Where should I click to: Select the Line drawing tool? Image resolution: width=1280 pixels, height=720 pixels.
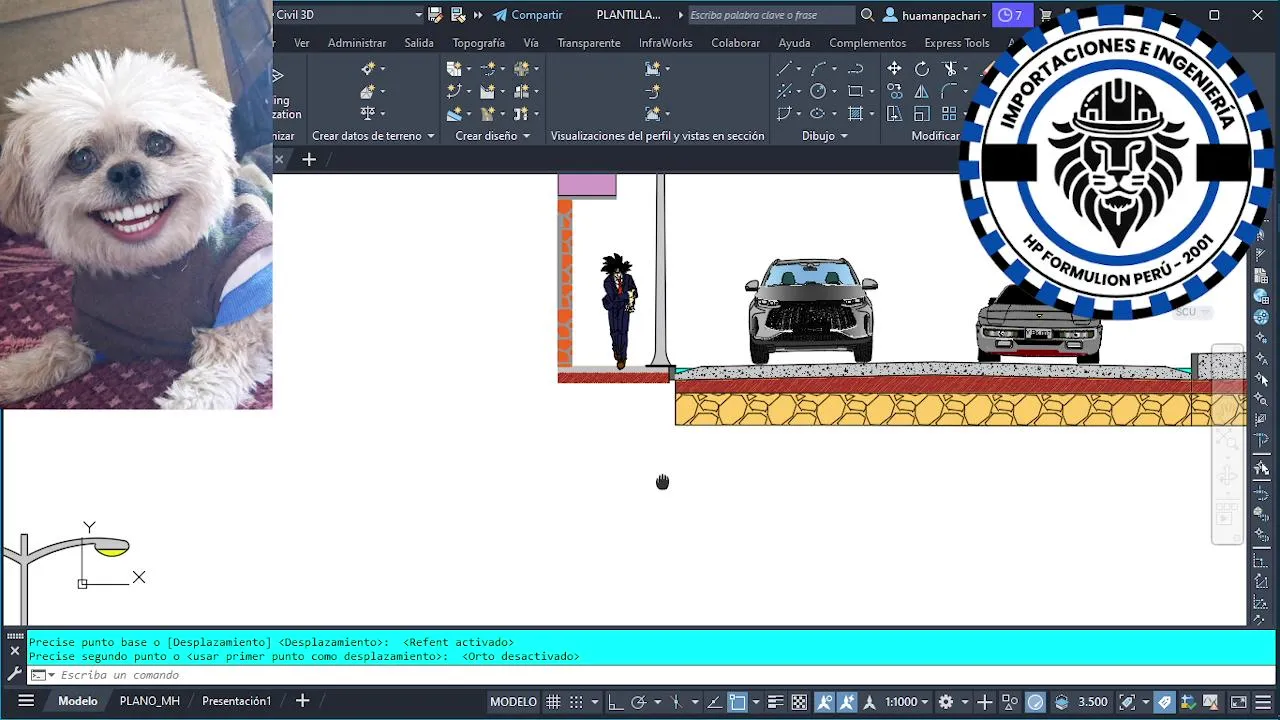pos(784,69)
